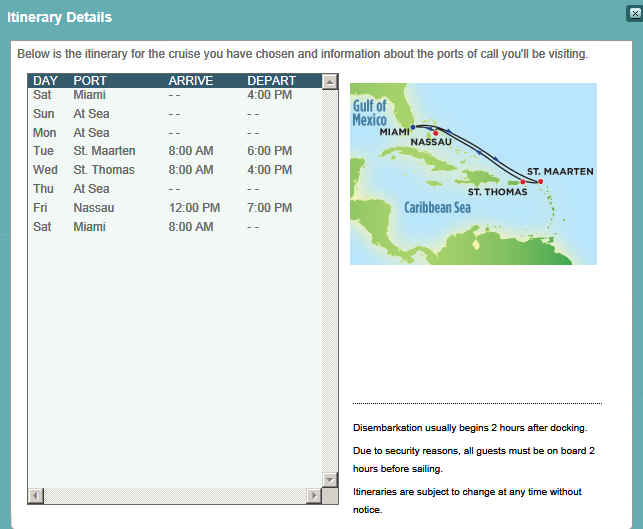Click the NASSAU label on map
The width and height of the screenshot is (643, 529).
[431, 142]
